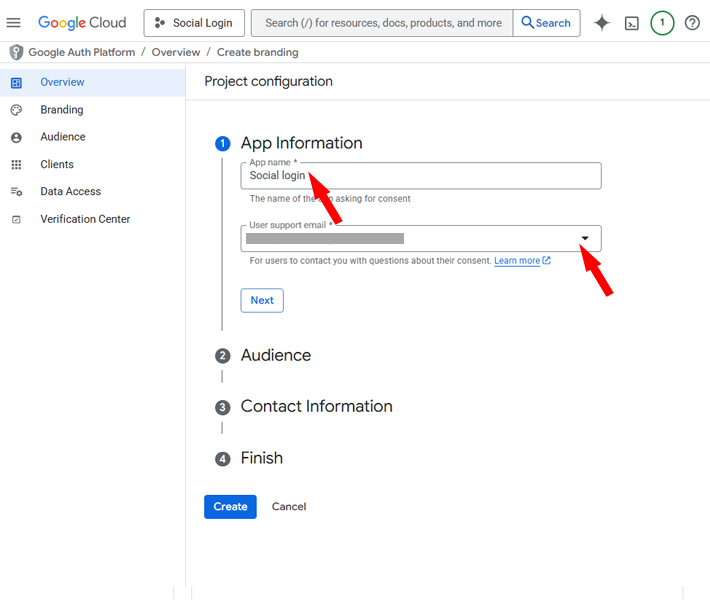This screenshot has width=710, height=600.
Task: Open the User support email dropdown
Action: click(421, 238)
